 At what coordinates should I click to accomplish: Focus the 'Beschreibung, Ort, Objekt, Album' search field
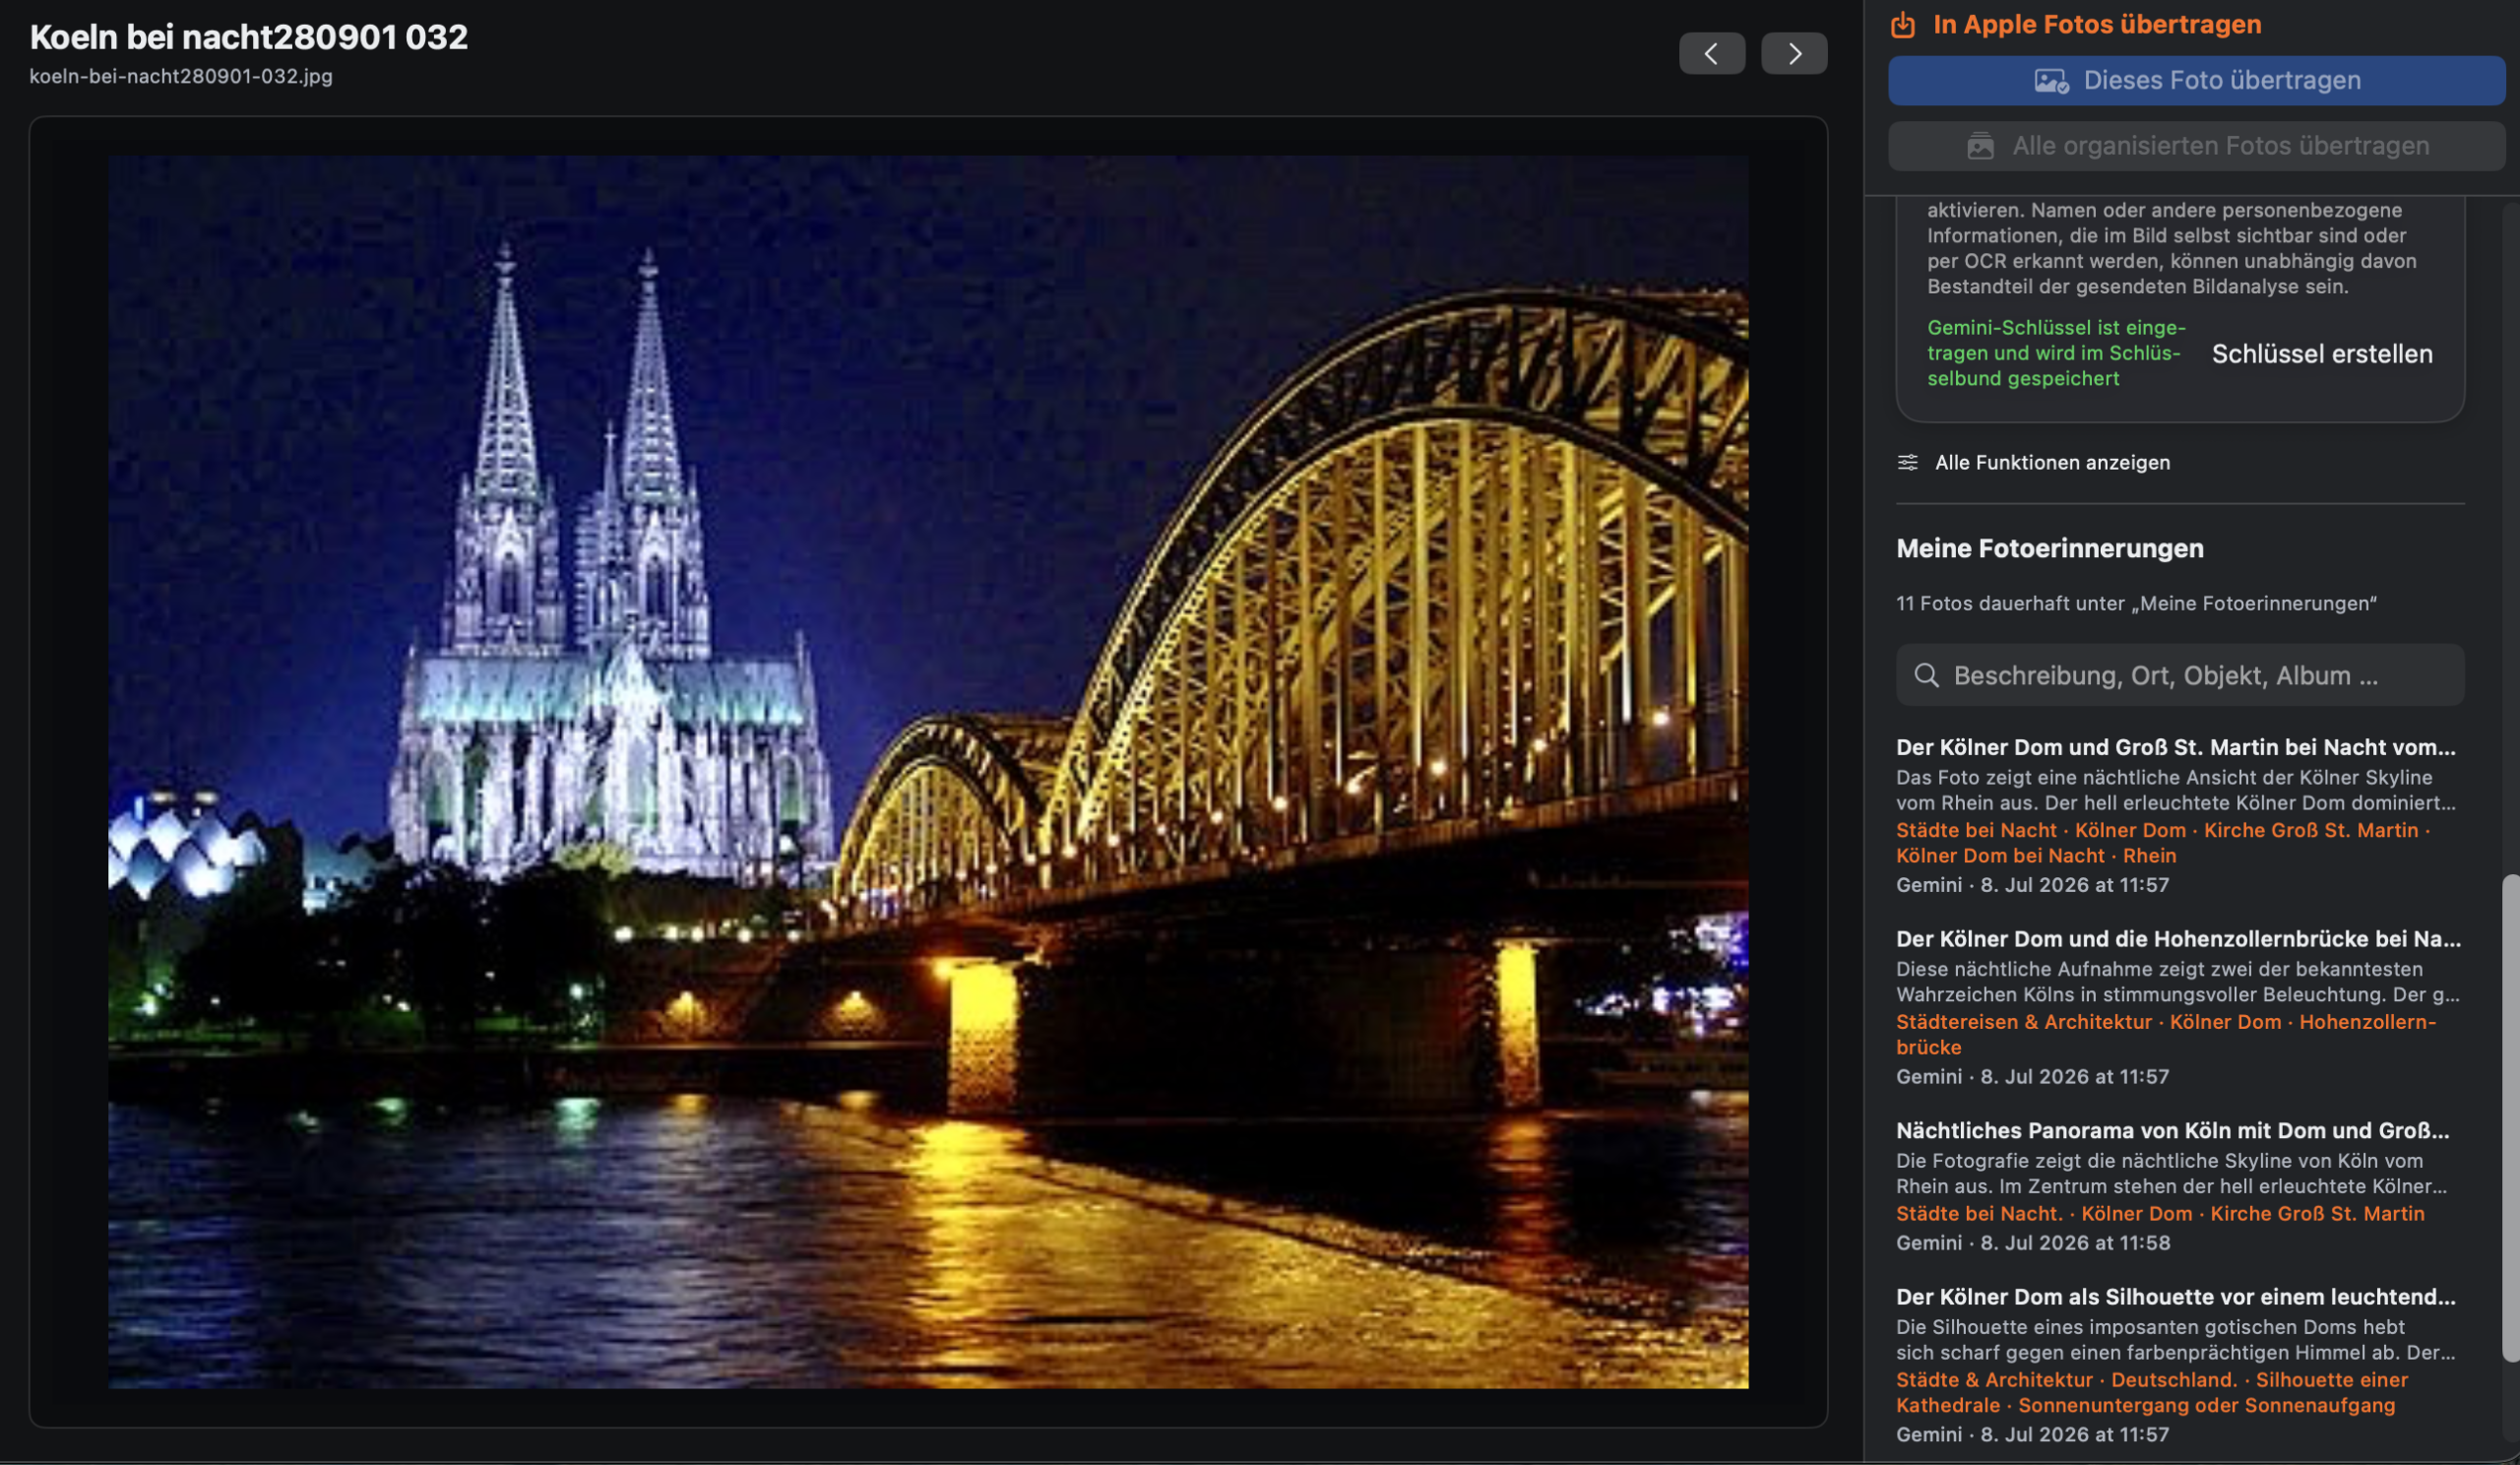[2180, 675]
